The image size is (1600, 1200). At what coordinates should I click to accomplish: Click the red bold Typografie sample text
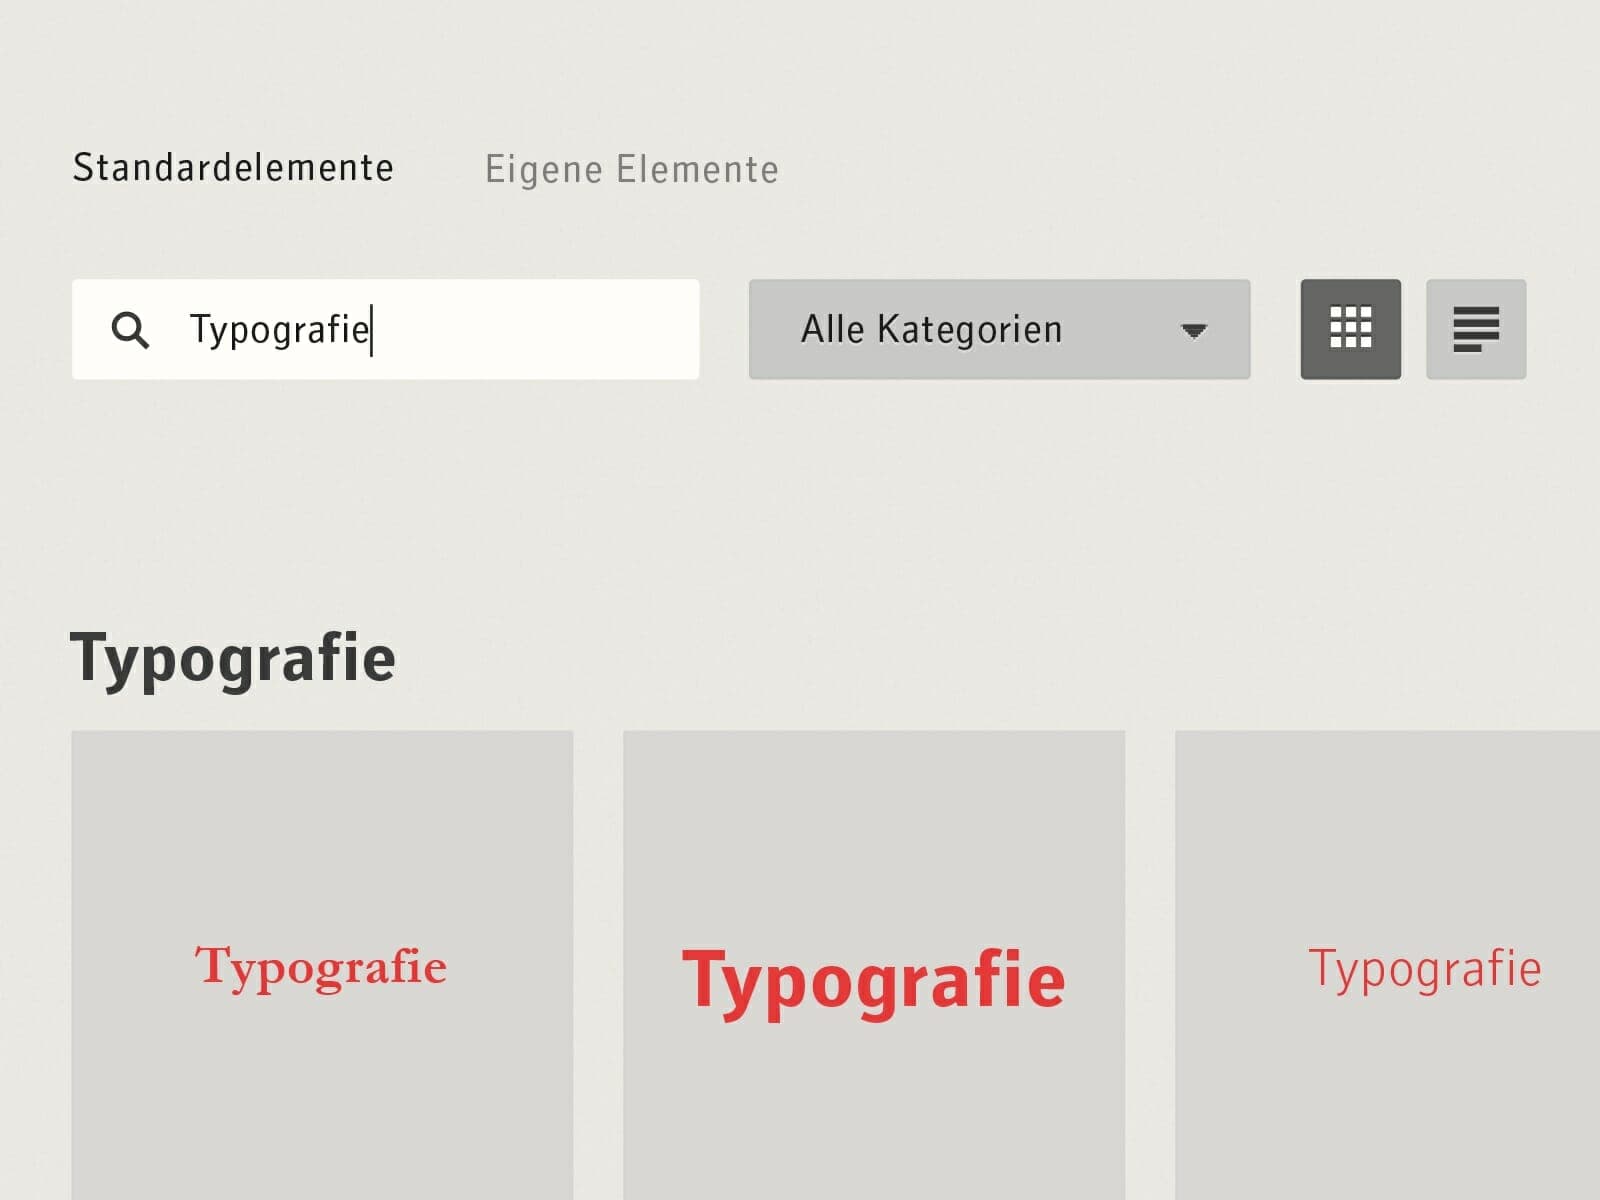pos(873,980)
